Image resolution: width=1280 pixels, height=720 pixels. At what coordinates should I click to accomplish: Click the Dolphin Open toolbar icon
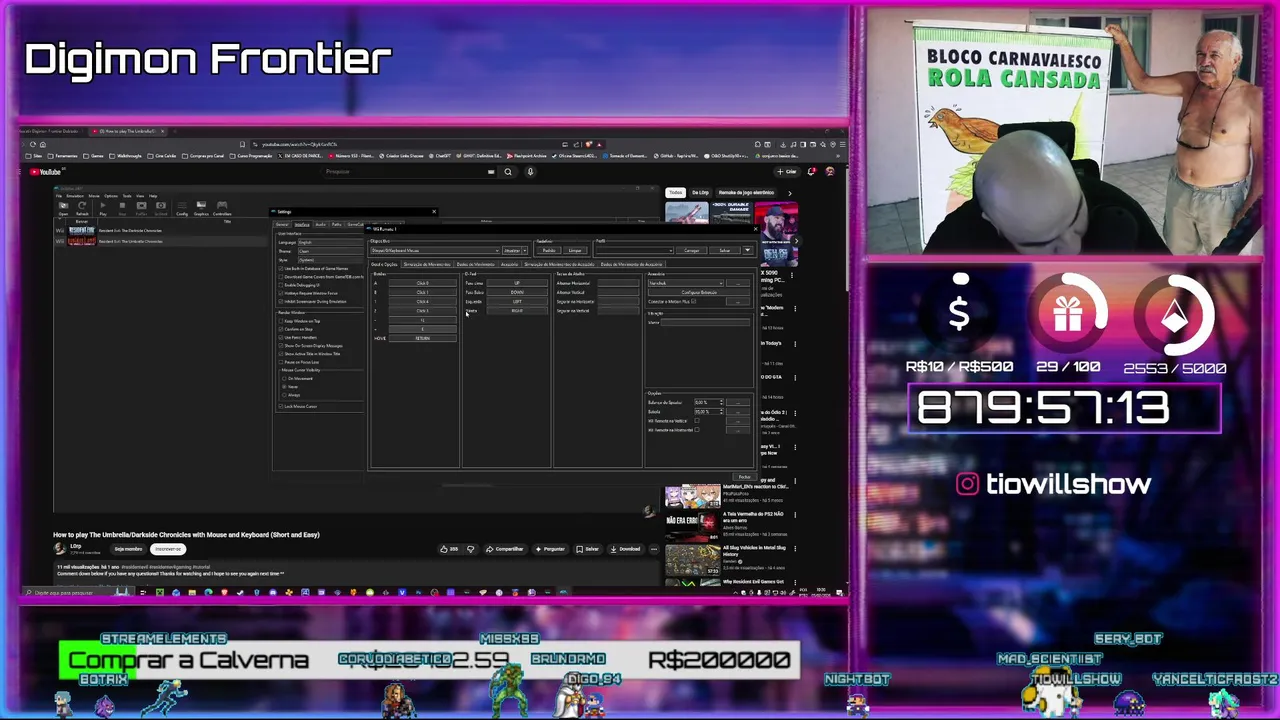[x=64, y=208]
